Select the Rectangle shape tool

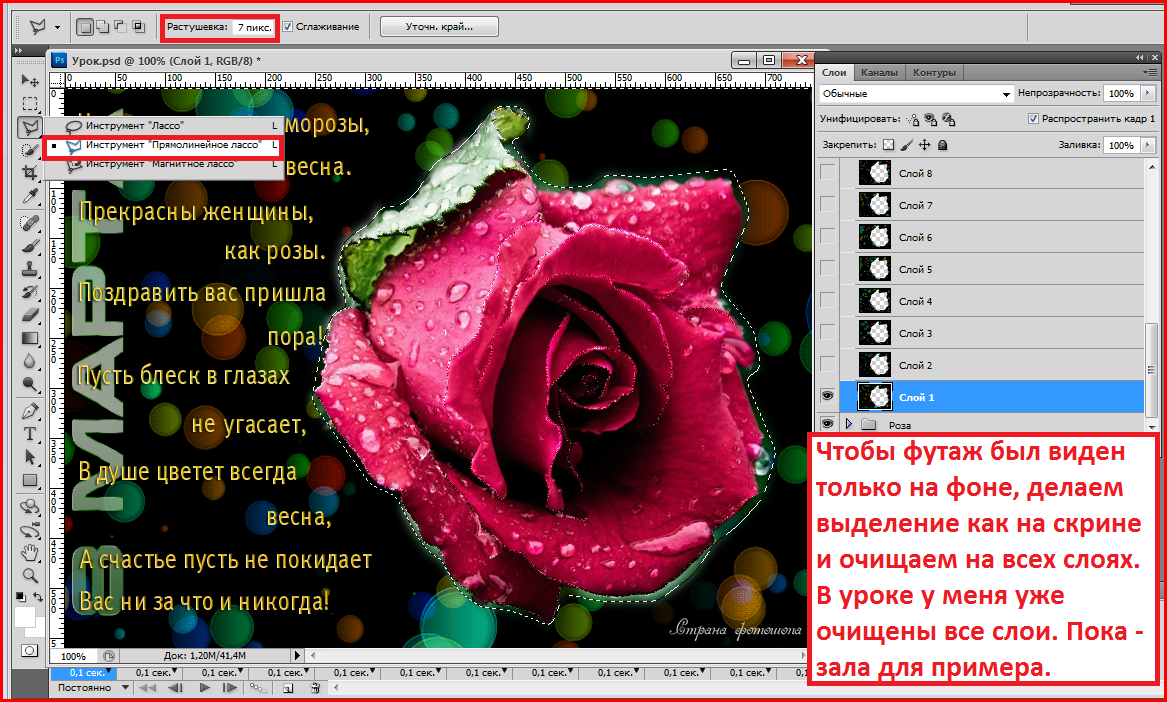(x=30, y=480)
